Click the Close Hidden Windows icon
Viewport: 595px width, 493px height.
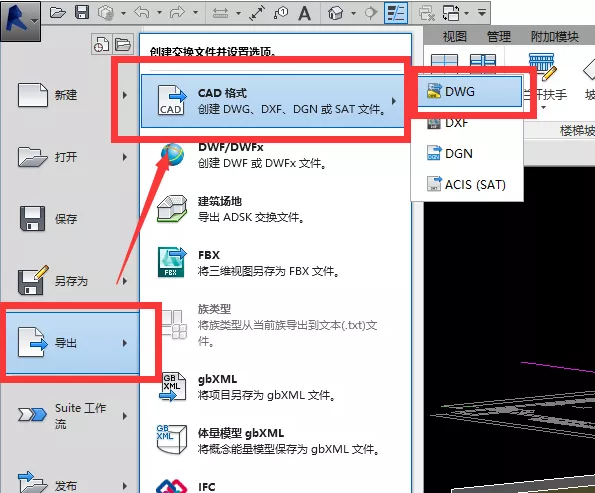[x=427, y=14]
